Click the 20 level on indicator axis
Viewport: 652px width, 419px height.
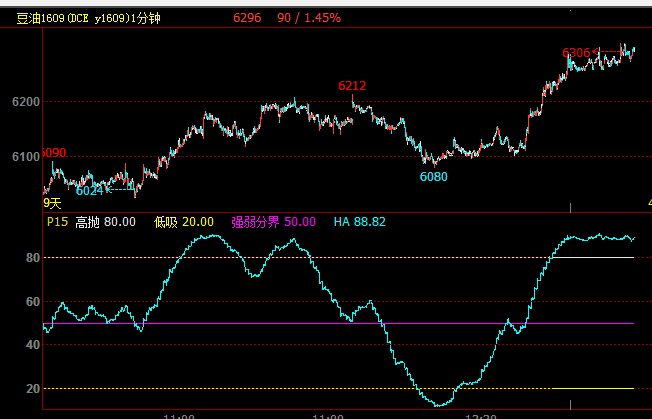32,389
